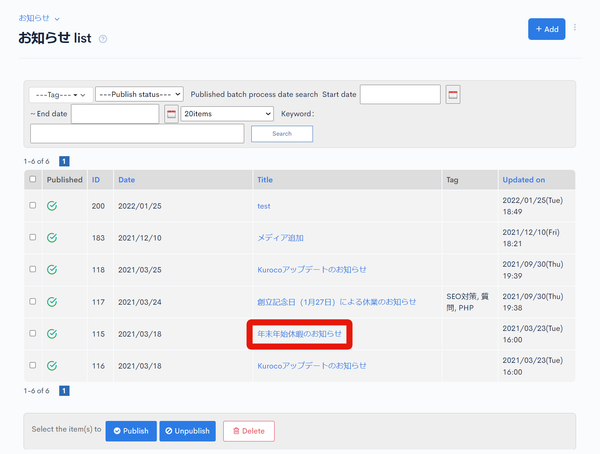Open the 20items per-page dropdown

point(227,114)
